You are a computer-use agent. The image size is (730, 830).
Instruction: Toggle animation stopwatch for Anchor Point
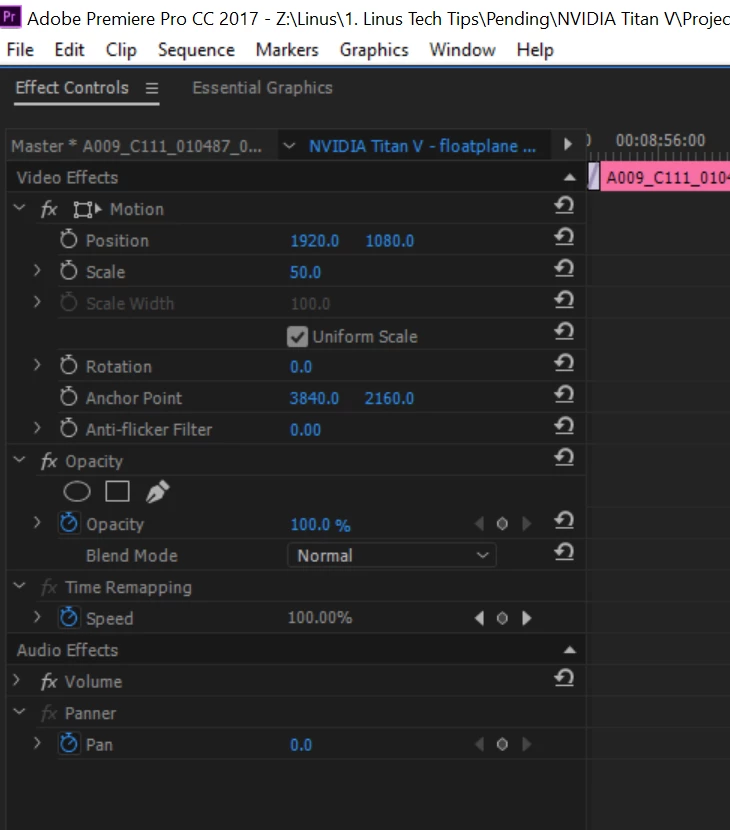tap(68, 396)
